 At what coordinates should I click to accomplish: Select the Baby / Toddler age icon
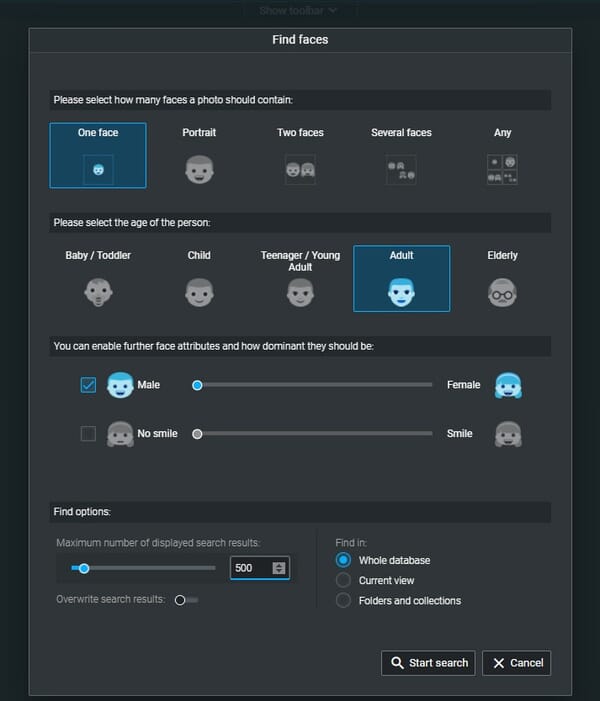pyautogui.click(x=98, y=292)
